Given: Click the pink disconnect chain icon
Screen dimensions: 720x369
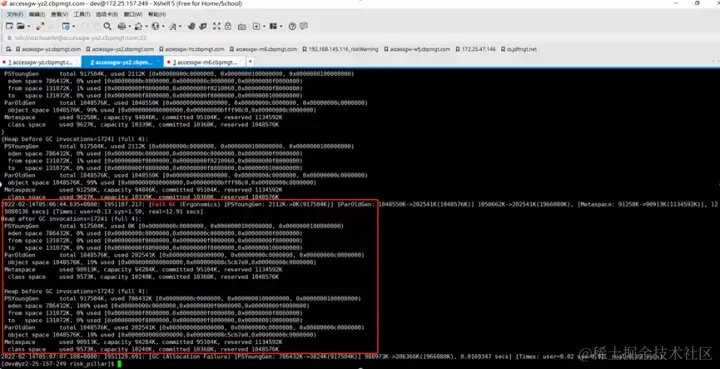Looking at the screenshot, I should pyautogui.click(x=40, y=26).
